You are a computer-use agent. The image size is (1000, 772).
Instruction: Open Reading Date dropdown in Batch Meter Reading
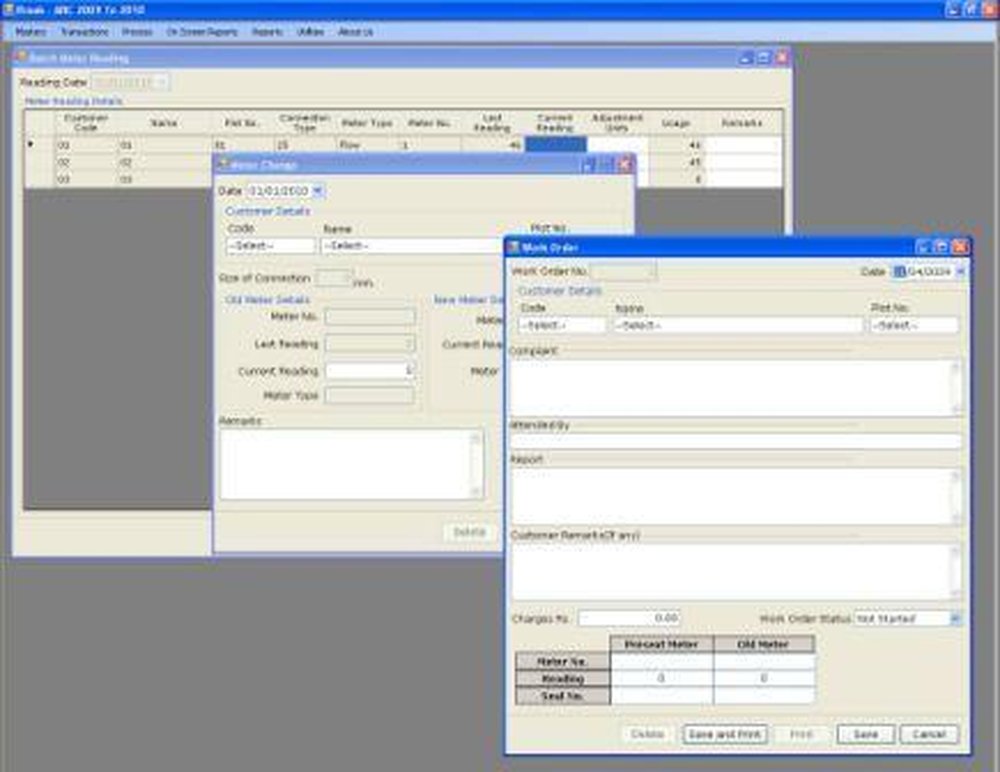point(162,82)
